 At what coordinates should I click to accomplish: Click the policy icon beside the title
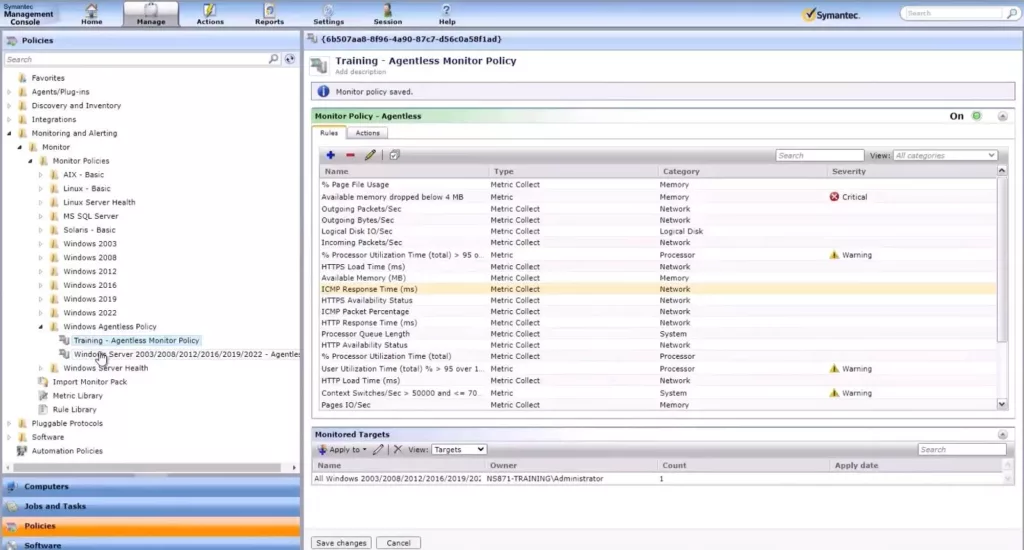pyautogui.click(x=319, y=65)
